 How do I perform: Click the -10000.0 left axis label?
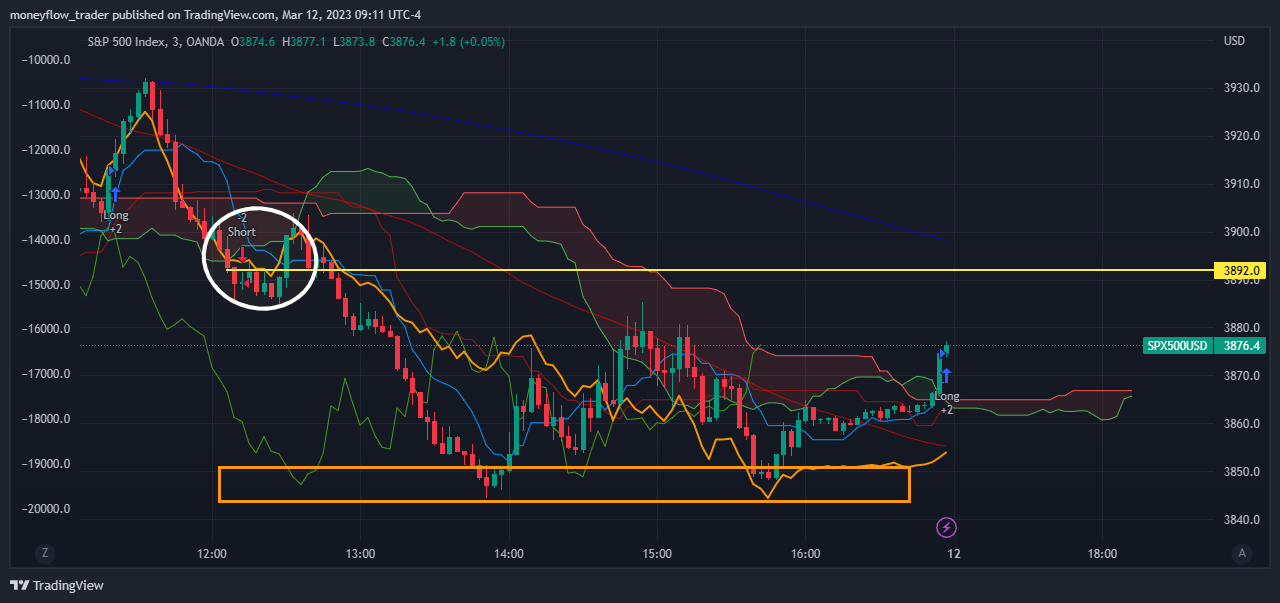click(45, 60)
